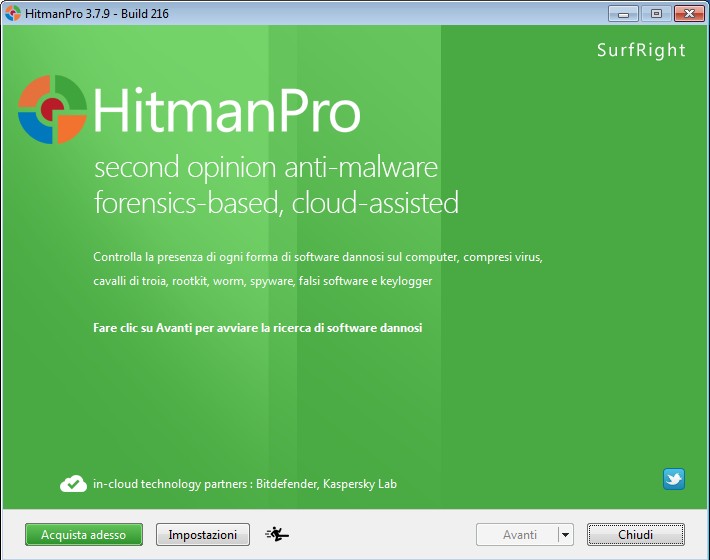The image size is (710, 560).
Task: Minimize the HitmanPro window
Action: pyautogui.click(x=624, y=14)
